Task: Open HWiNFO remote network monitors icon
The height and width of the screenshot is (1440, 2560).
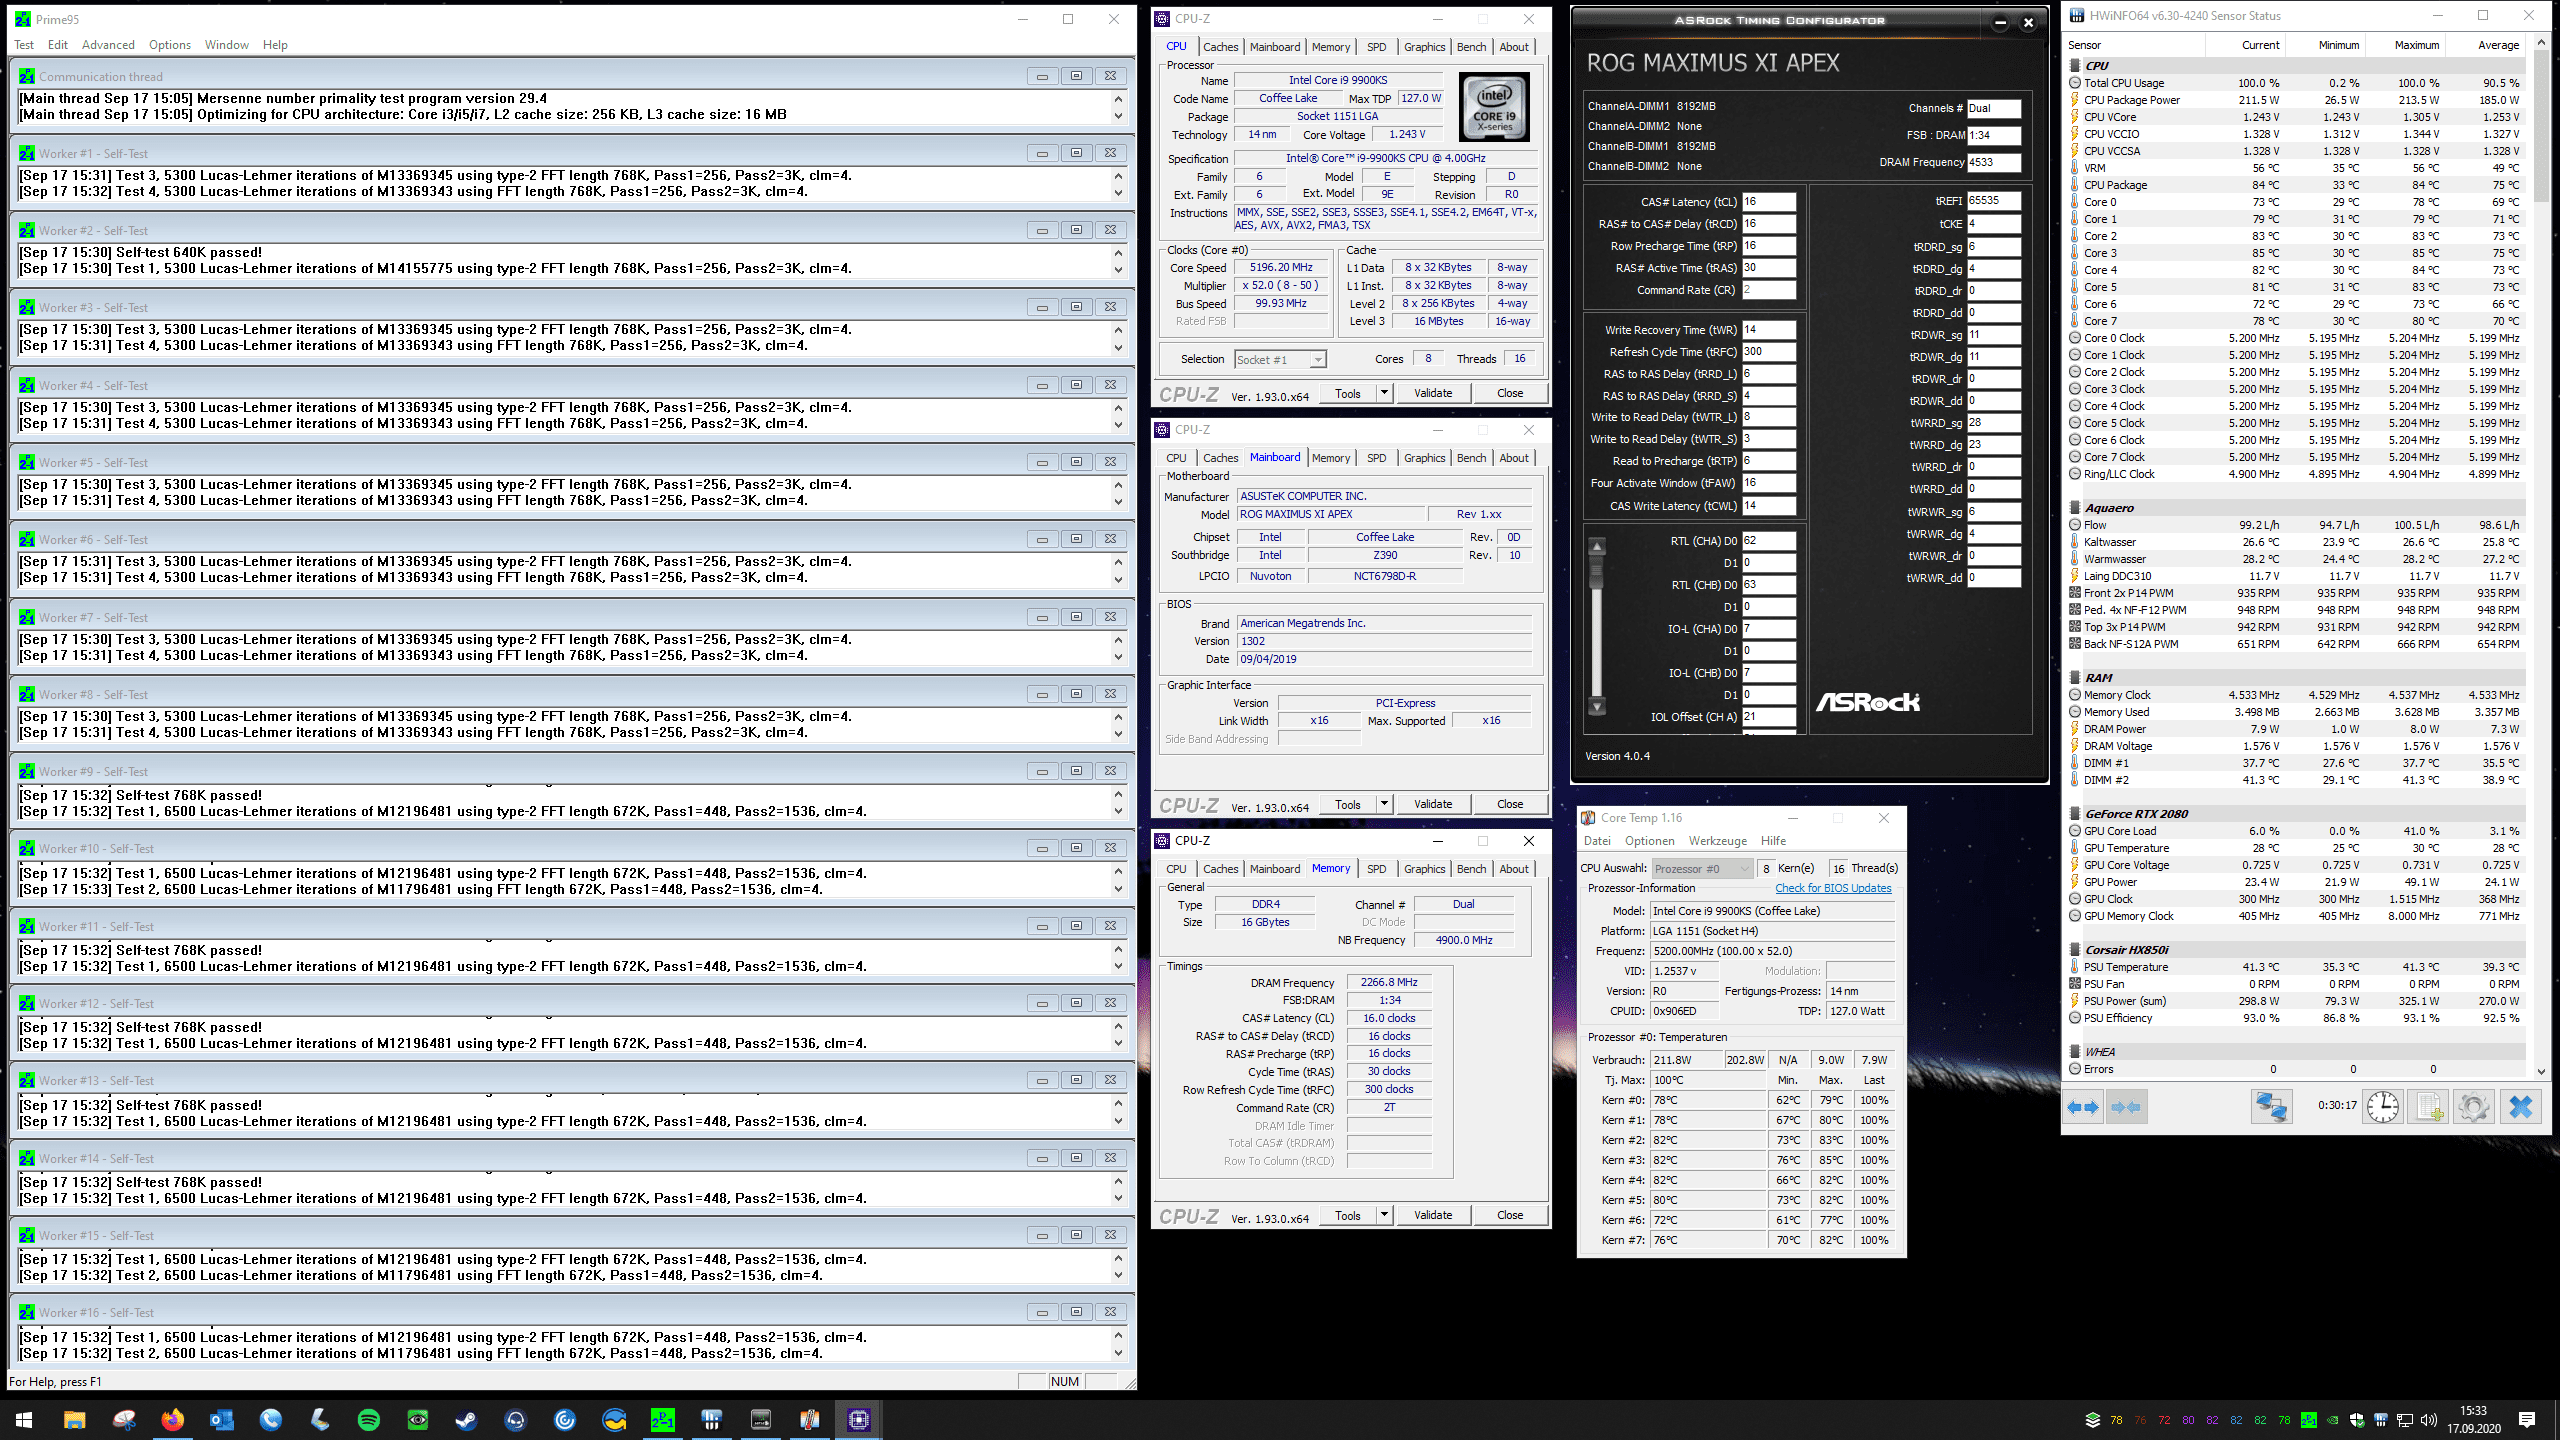Action: click(2271, 1107)
